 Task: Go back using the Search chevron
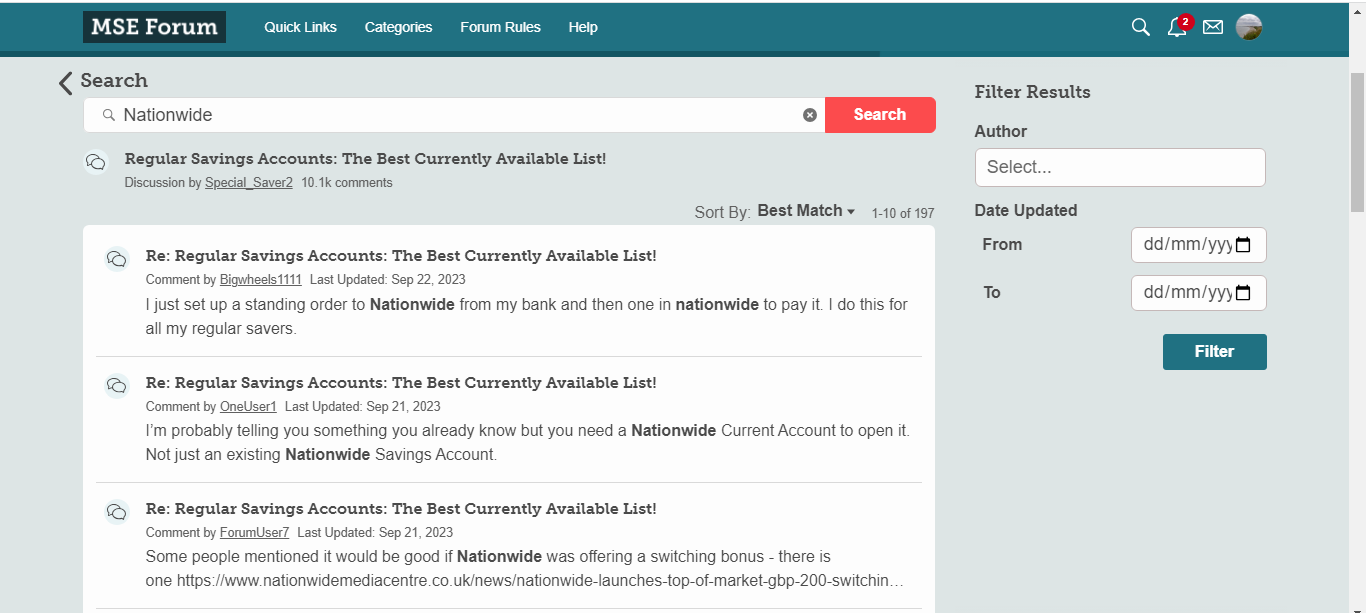pos(66,82)
